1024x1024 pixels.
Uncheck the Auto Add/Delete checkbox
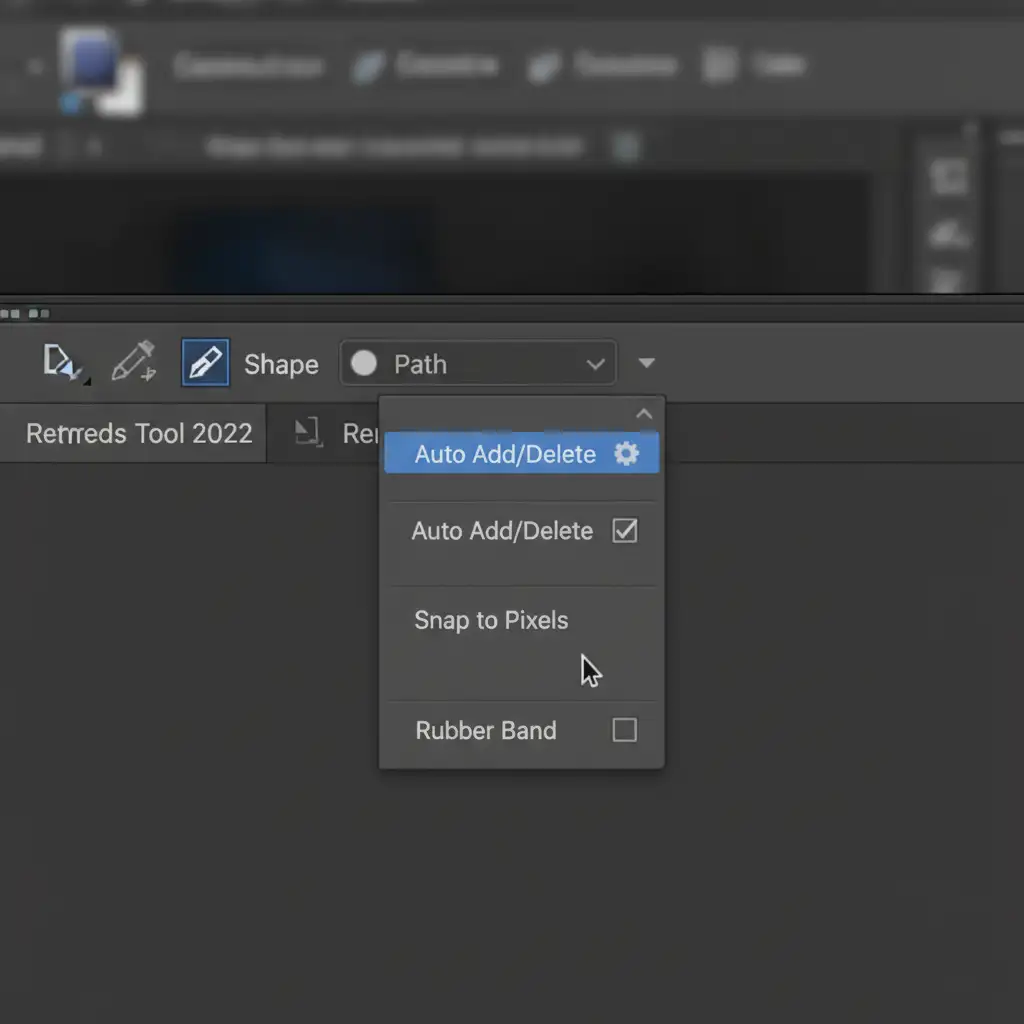pos(624,530)
